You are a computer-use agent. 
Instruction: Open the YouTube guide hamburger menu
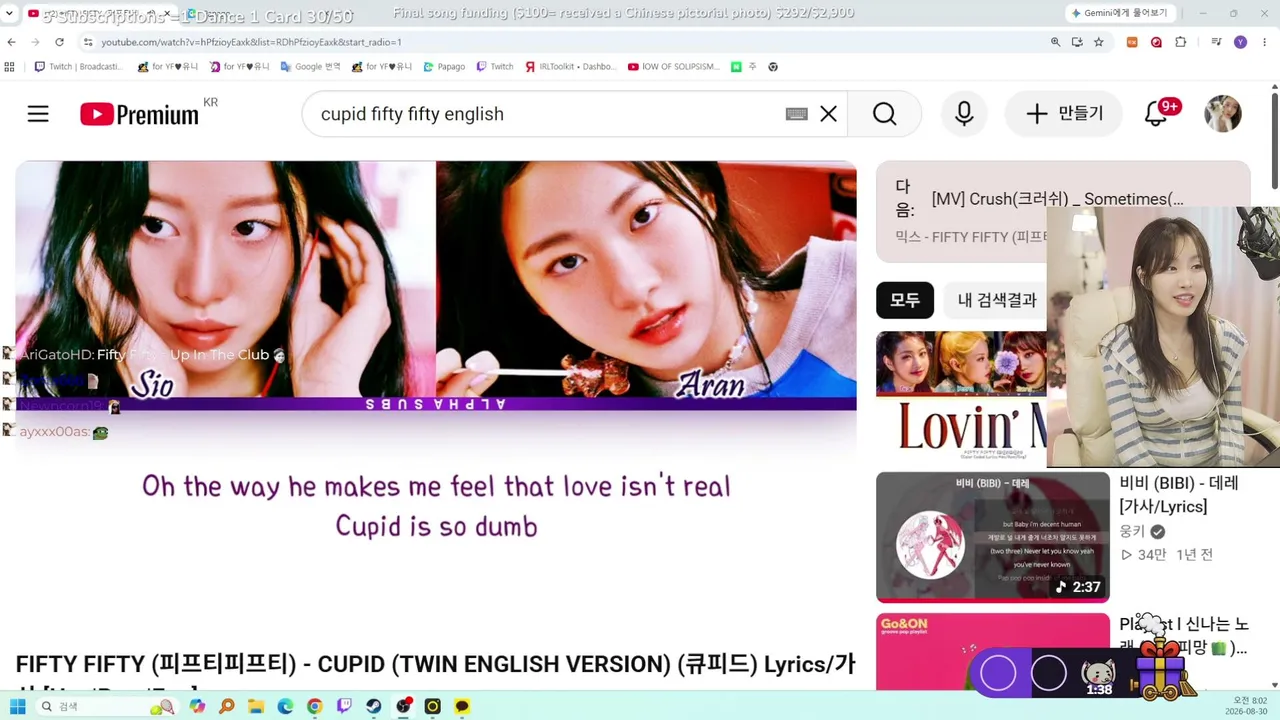click(x=38, y=114)
